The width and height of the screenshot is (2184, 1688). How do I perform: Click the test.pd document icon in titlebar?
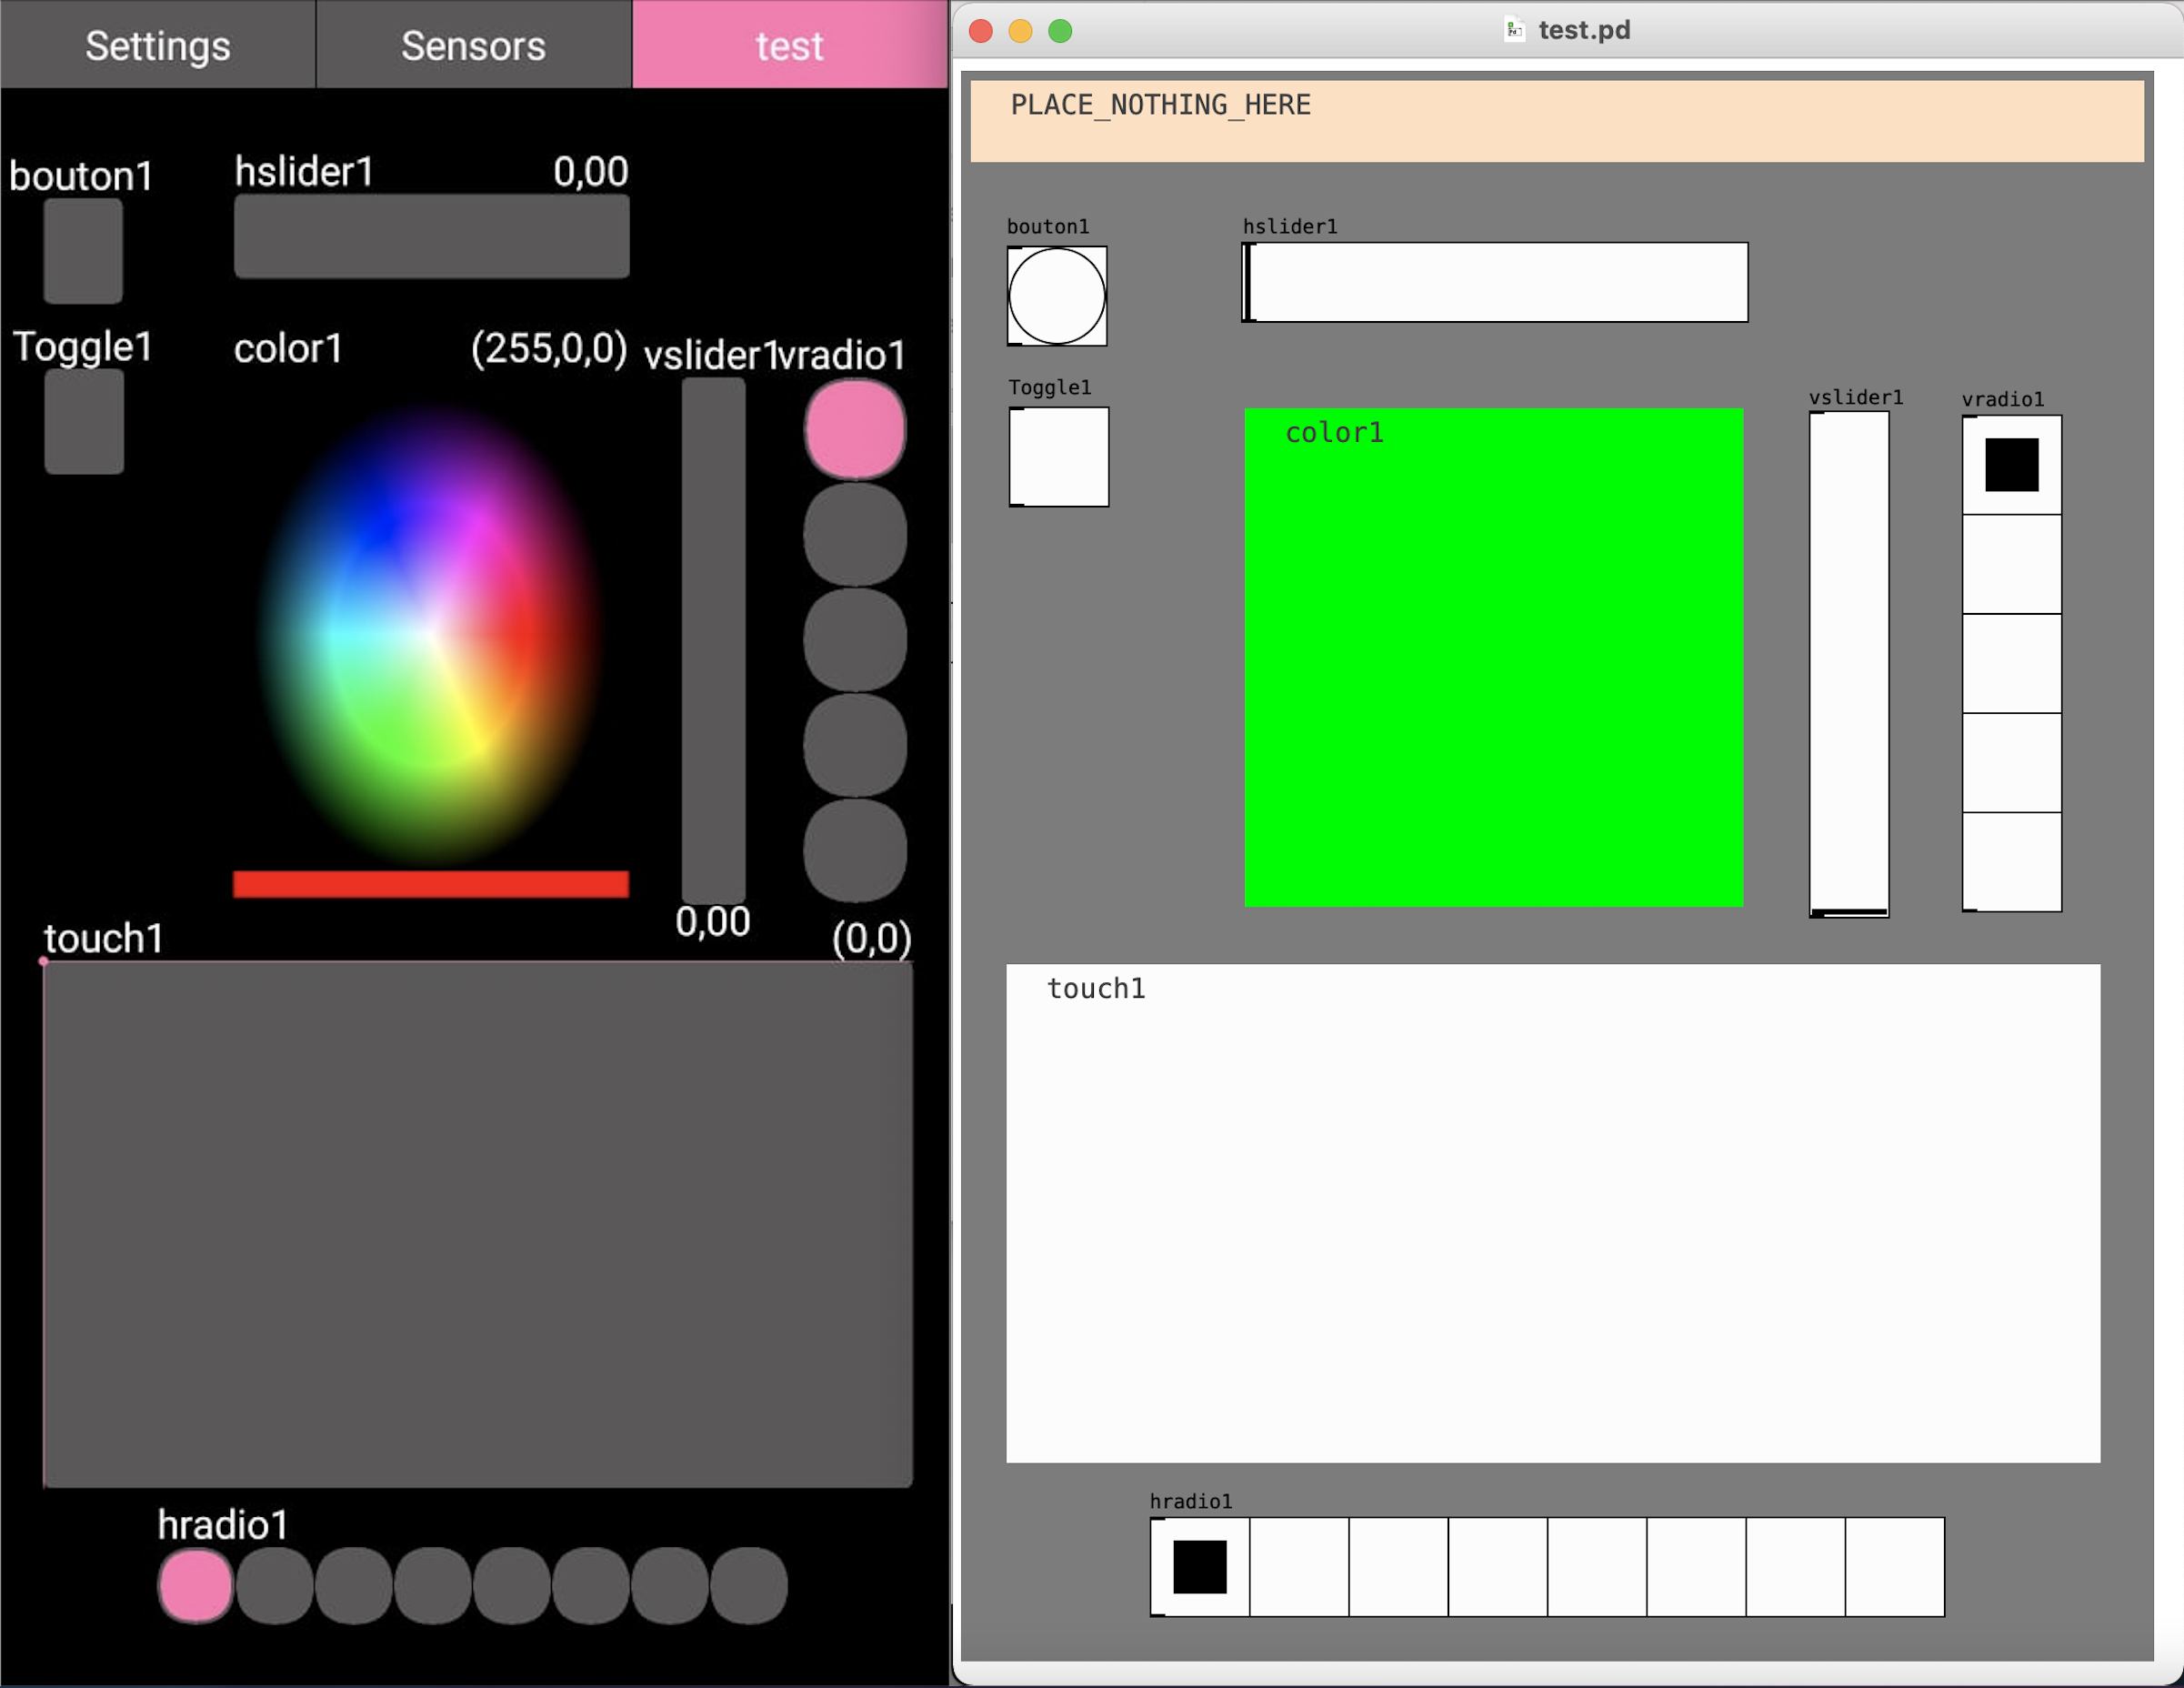click(x=1514, y=30)
